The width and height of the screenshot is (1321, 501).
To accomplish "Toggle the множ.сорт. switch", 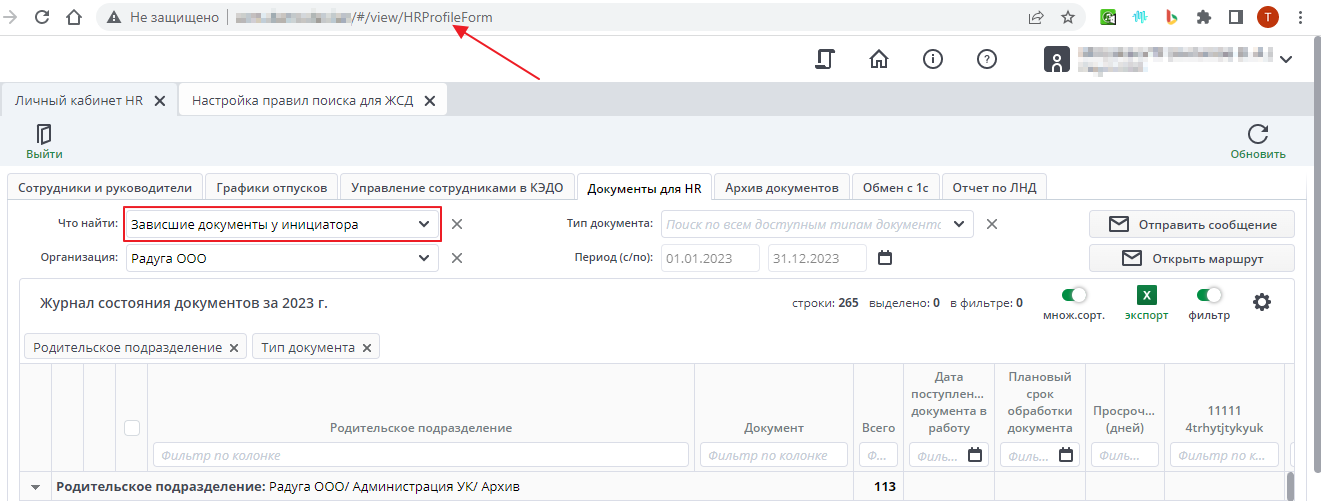I will click(1074, 295).
